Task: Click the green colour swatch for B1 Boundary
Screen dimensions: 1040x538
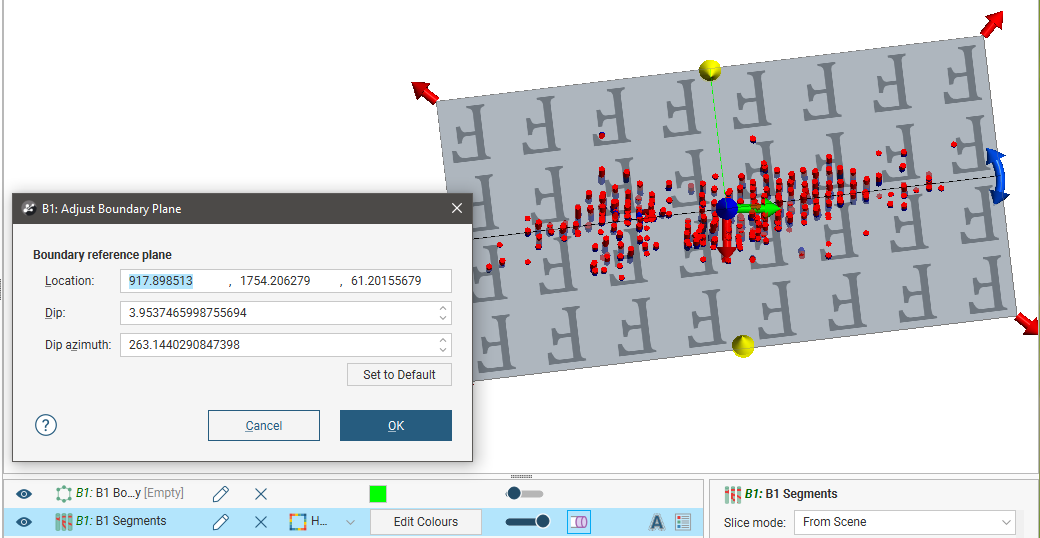Action: [x=377, y=494]
